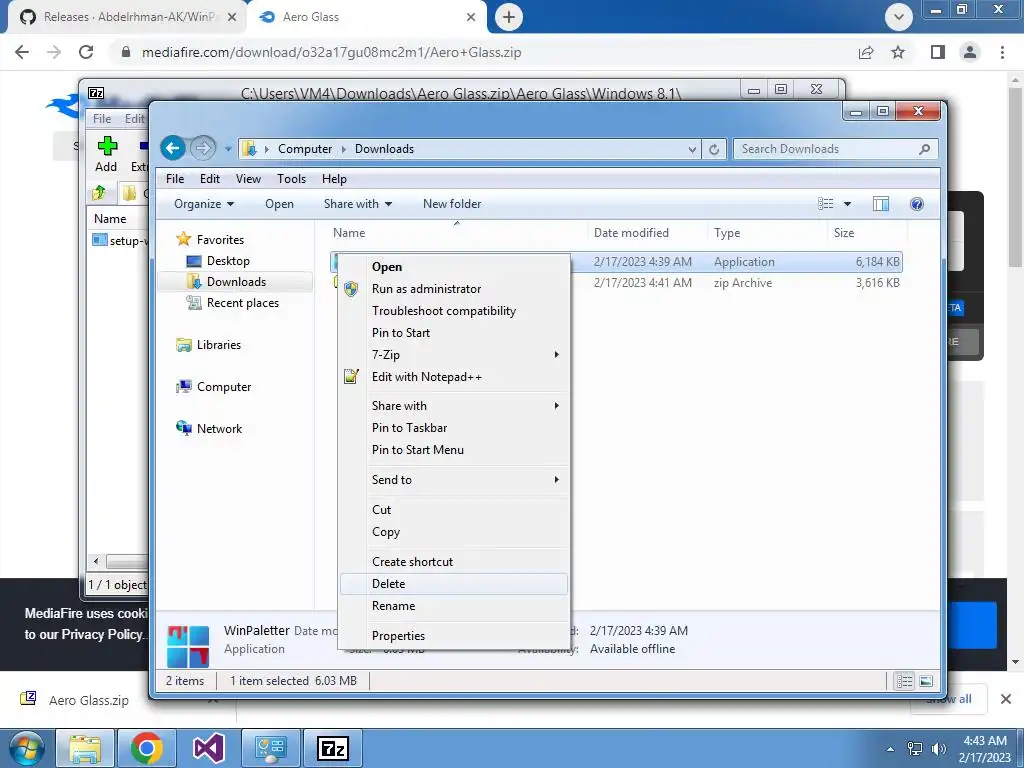Sort files by Date modified column
Image resolution: width=1024 pixels, height=768 pixels.
631,232
